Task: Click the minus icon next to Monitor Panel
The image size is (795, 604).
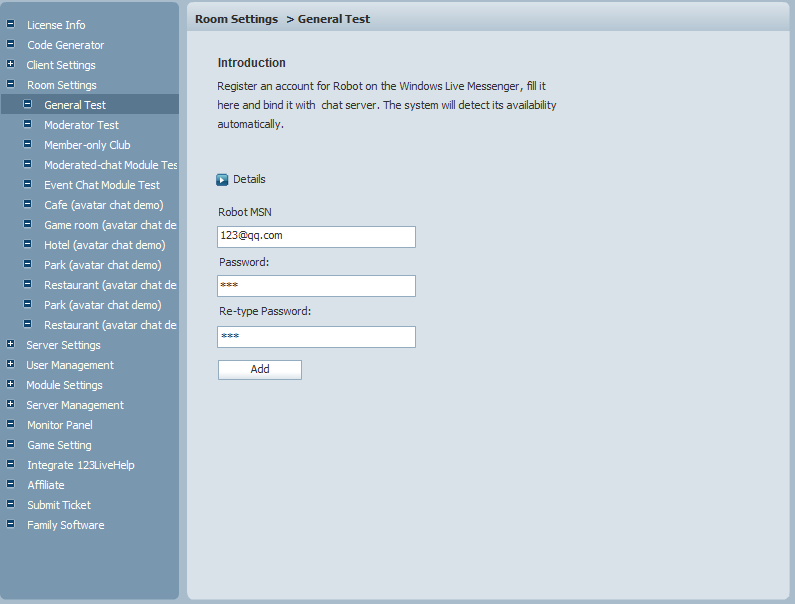Action: tap(10, 424)
